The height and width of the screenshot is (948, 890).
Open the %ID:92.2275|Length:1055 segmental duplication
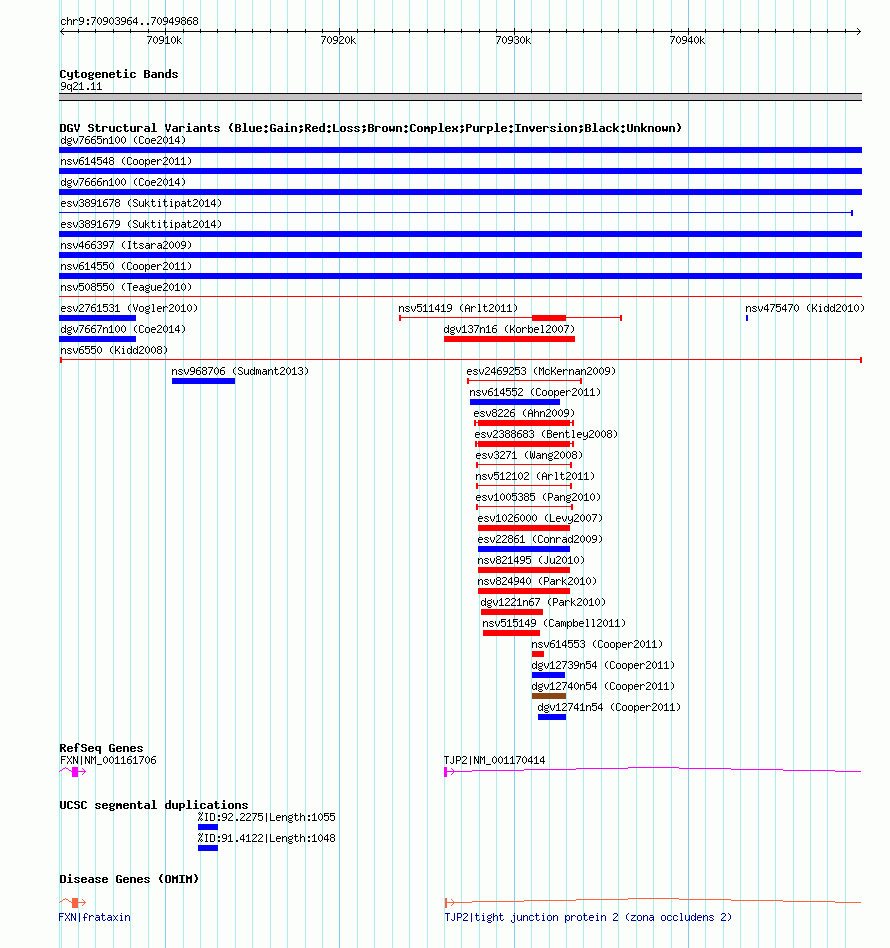207,827
